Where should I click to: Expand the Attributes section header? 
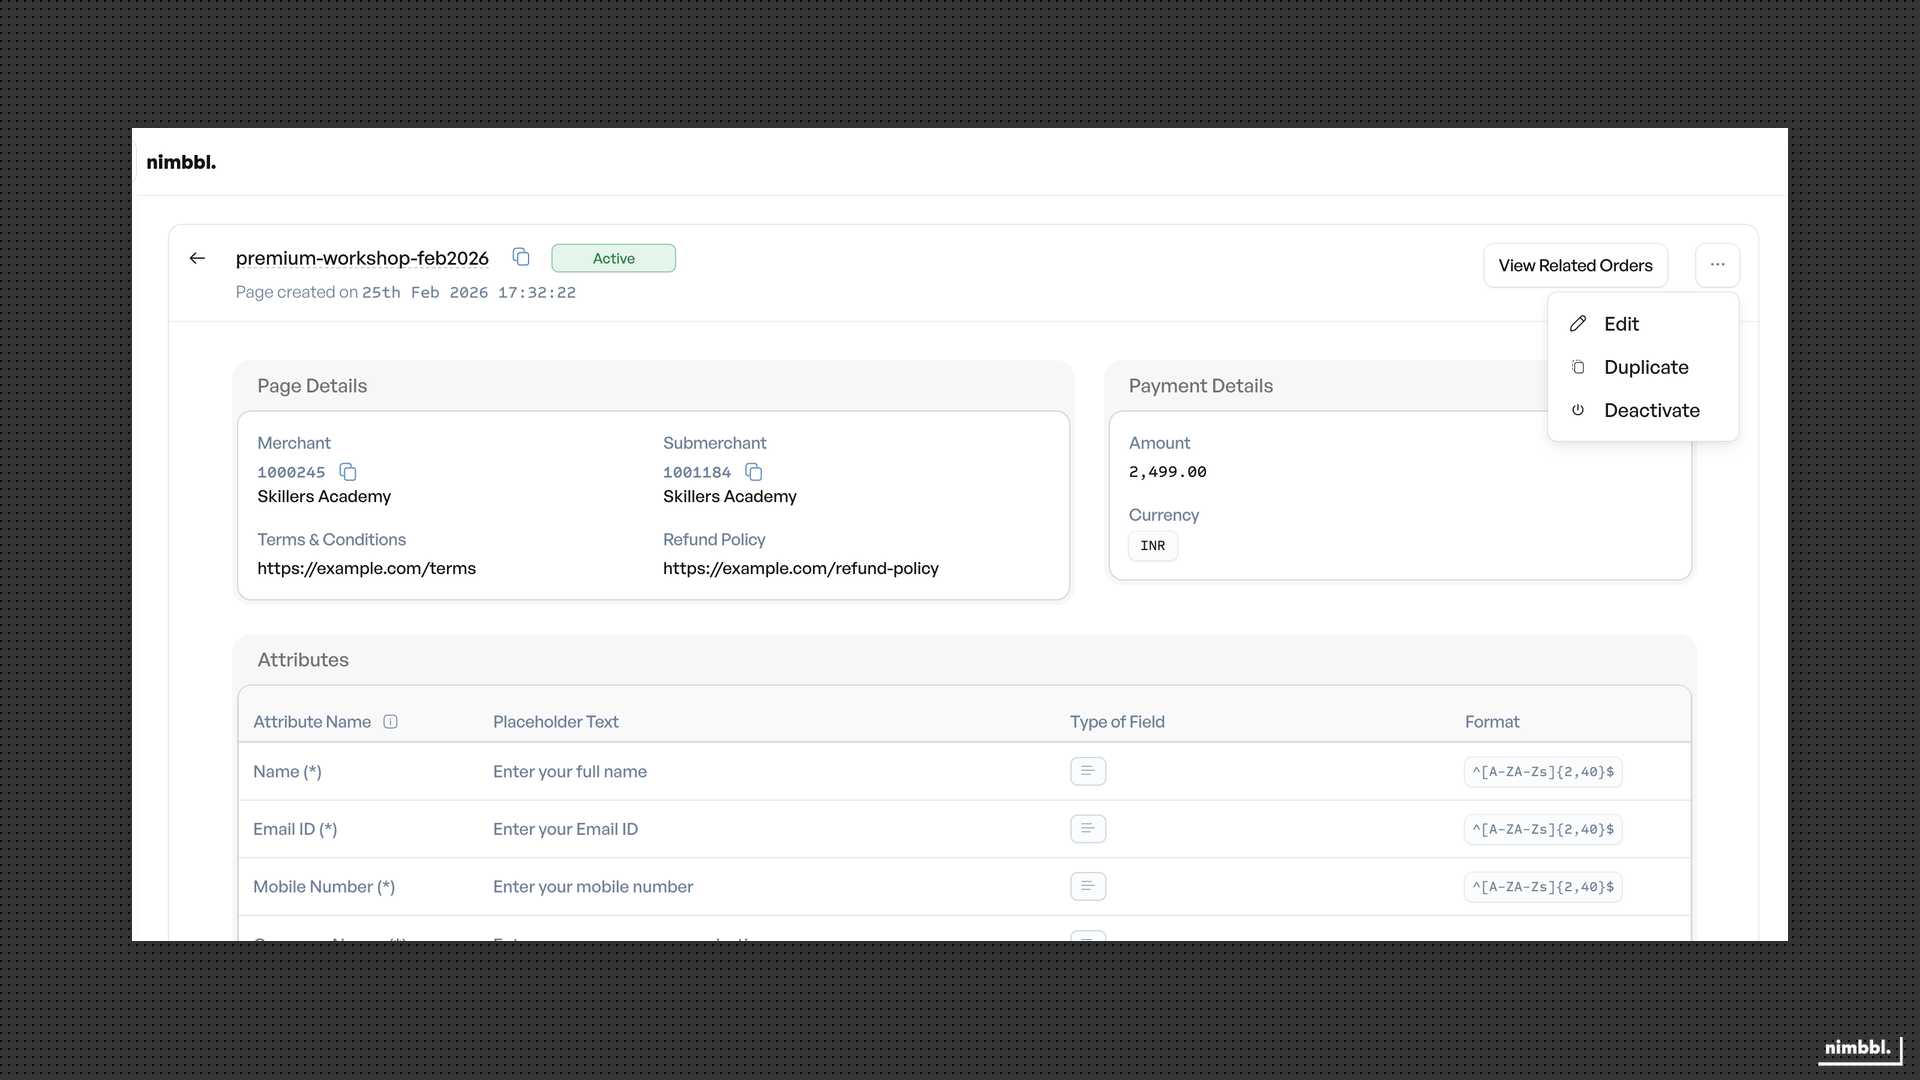click(x=303, y=659)
